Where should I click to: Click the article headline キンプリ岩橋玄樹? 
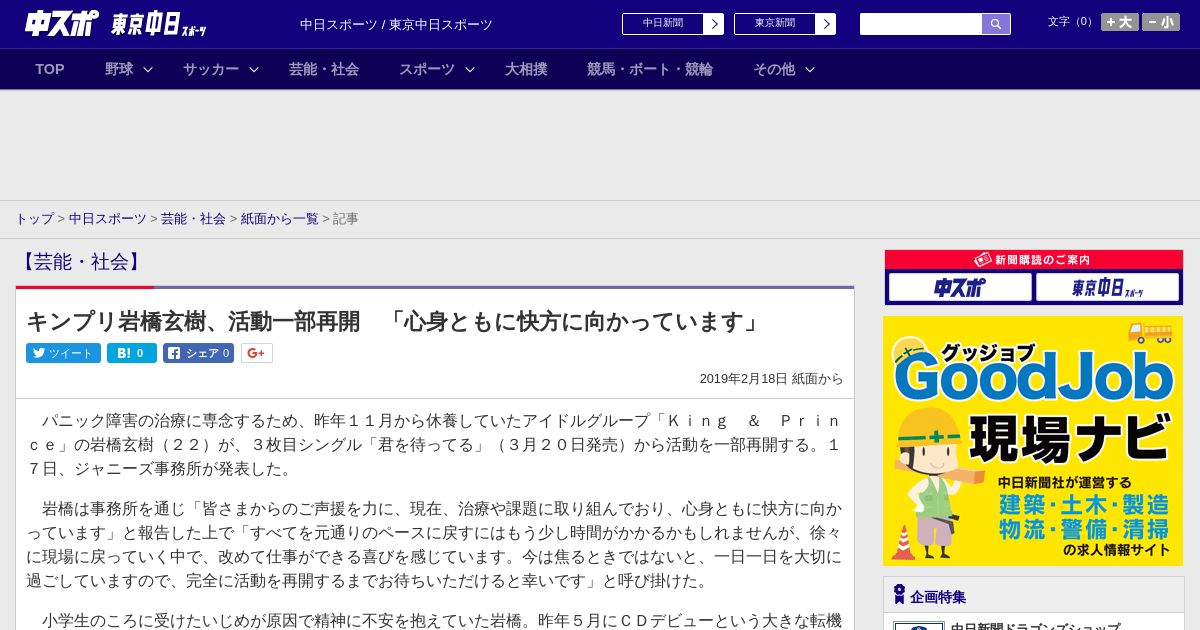click(x=394, y=321)
